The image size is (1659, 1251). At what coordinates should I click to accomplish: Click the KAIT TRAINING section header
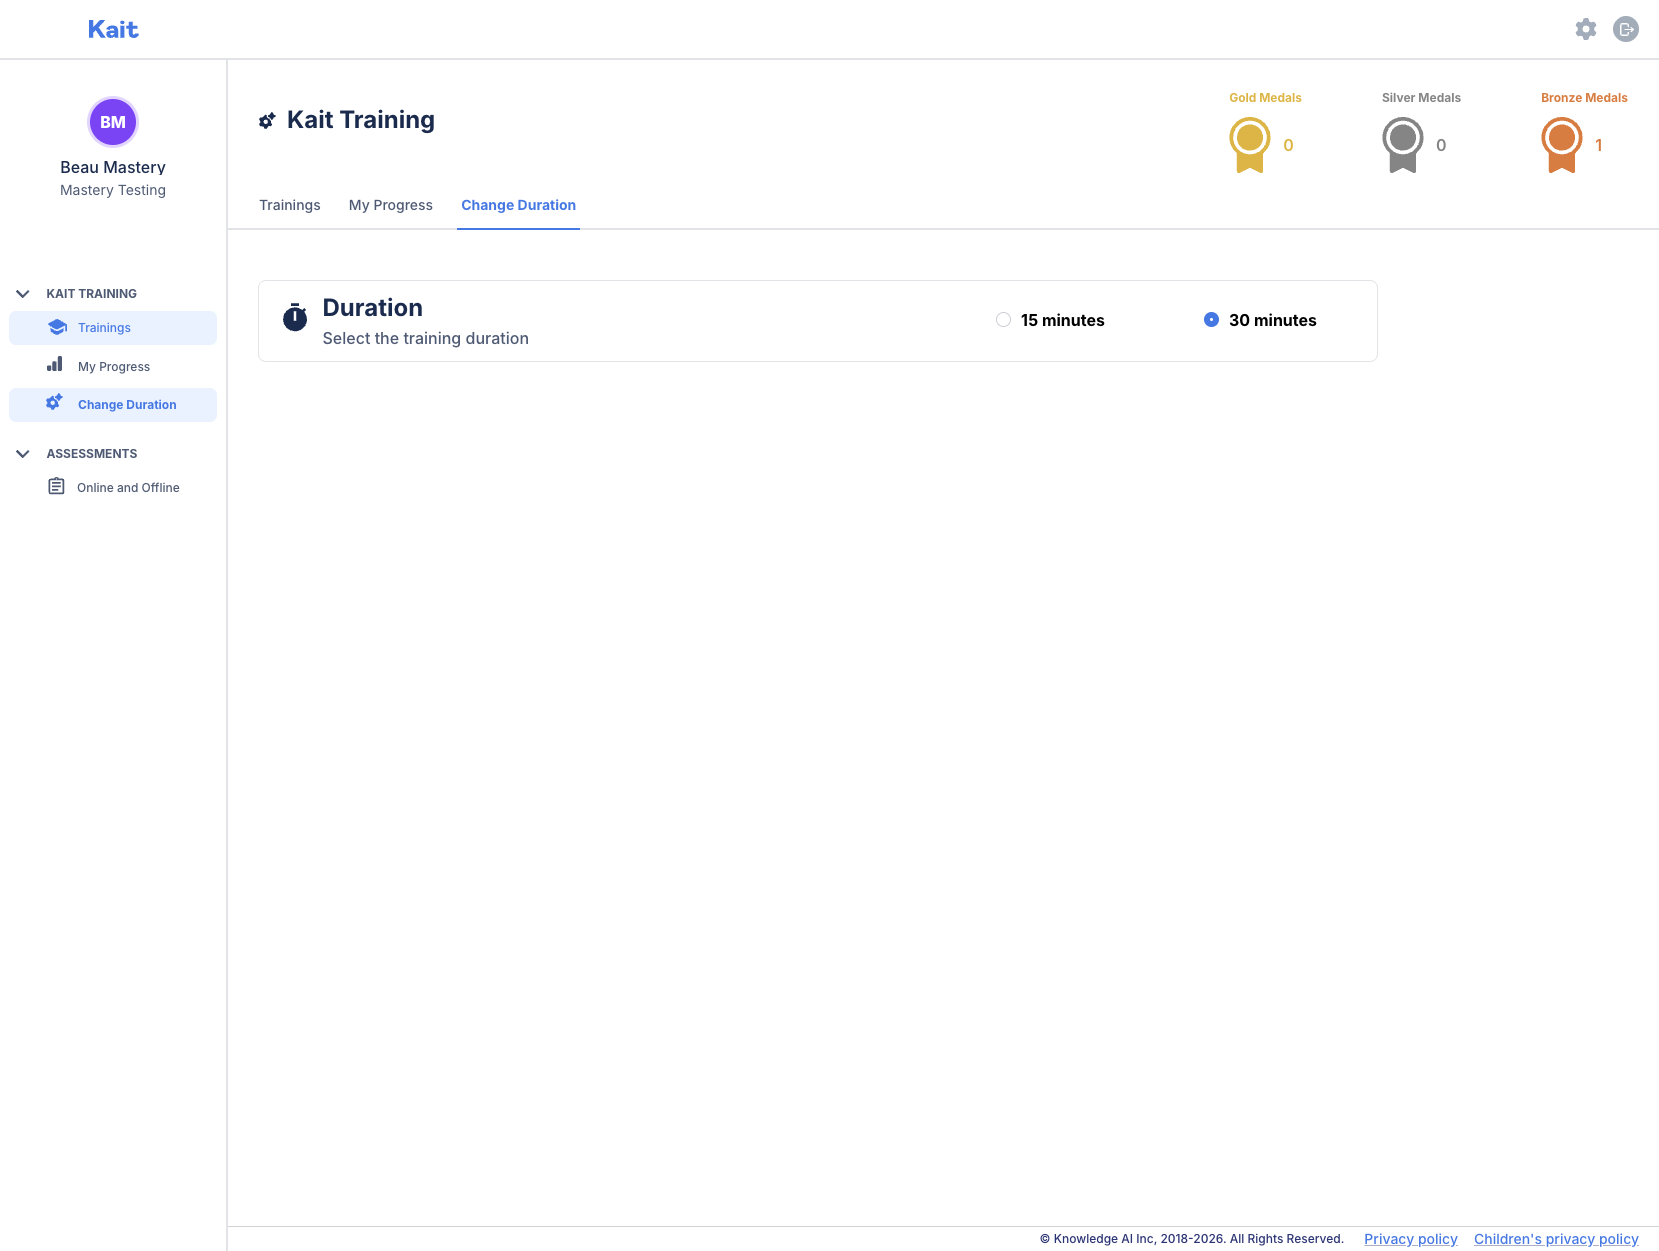coord(91,294)
